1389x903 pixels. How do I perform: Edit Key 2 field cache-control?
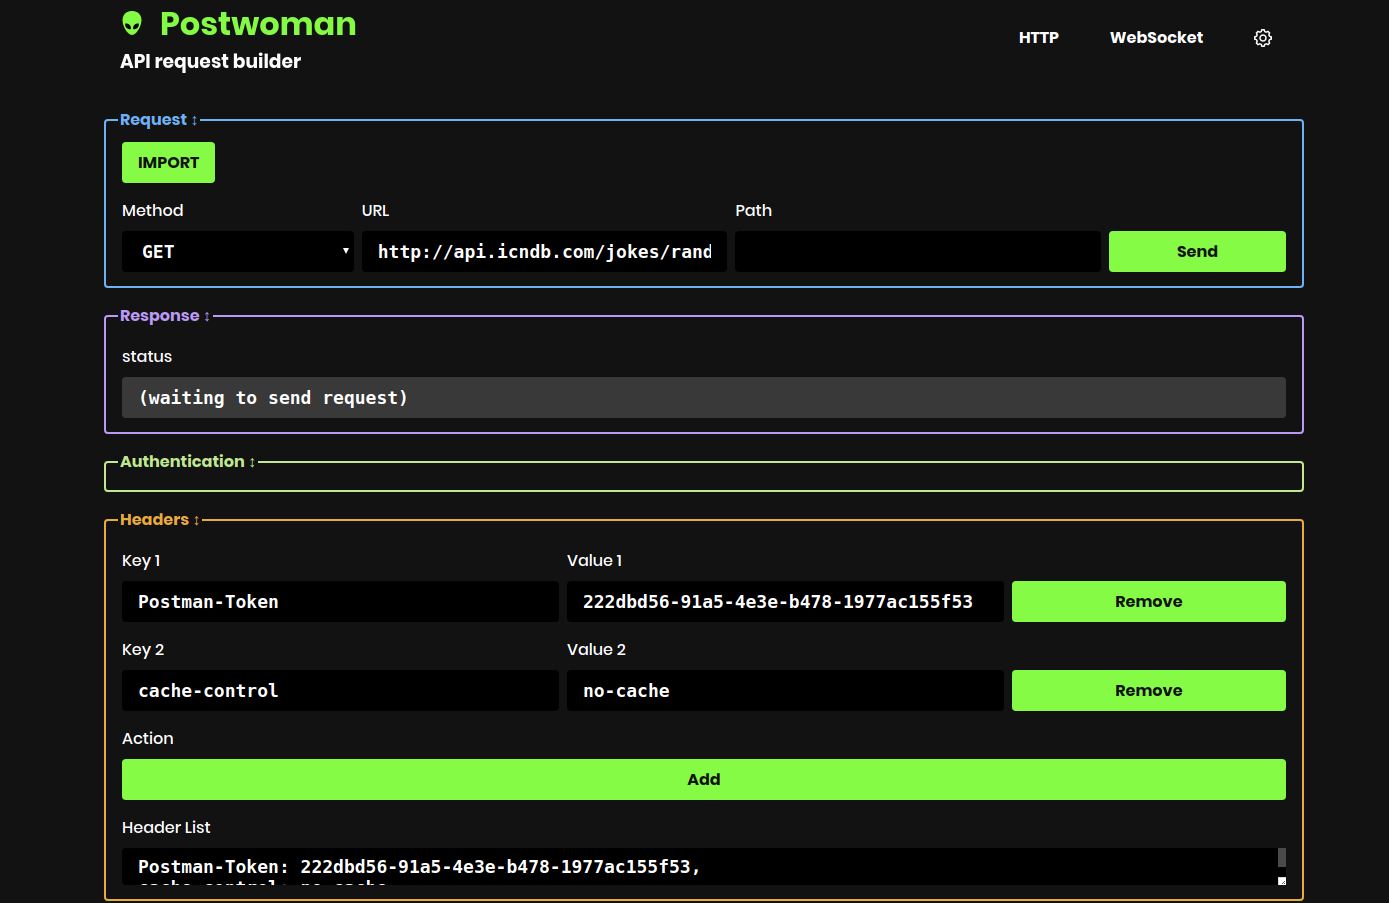pyautogui.click(x=340, y=691)
